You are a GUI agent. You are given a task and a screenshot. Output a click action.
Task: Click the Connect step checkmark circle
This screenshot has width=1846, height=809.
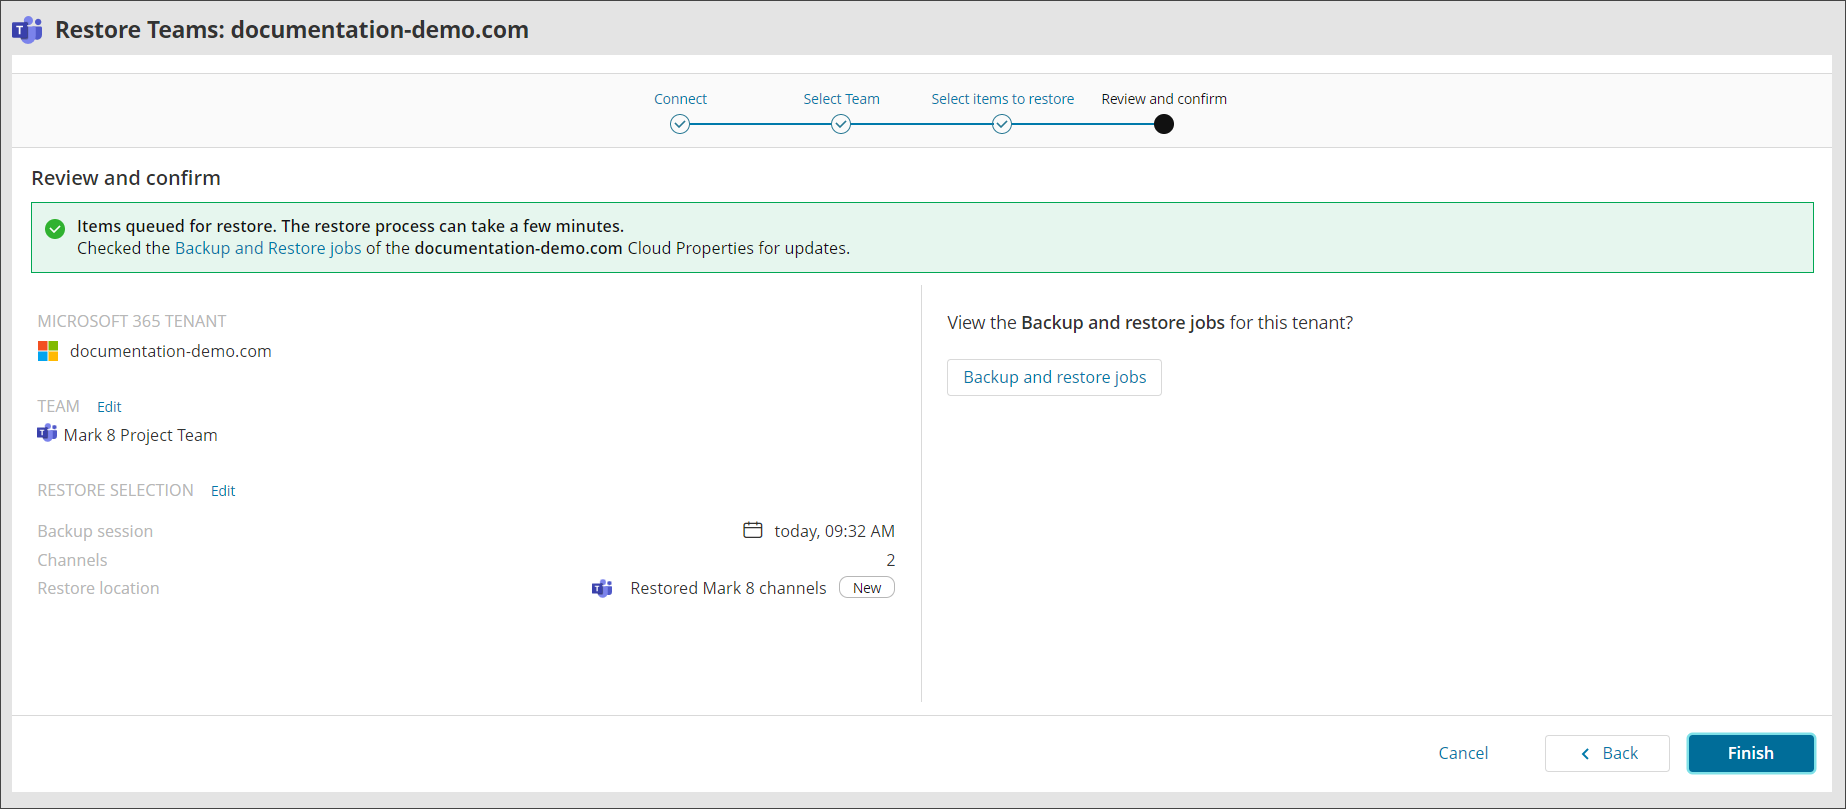[x=680, y=124]
